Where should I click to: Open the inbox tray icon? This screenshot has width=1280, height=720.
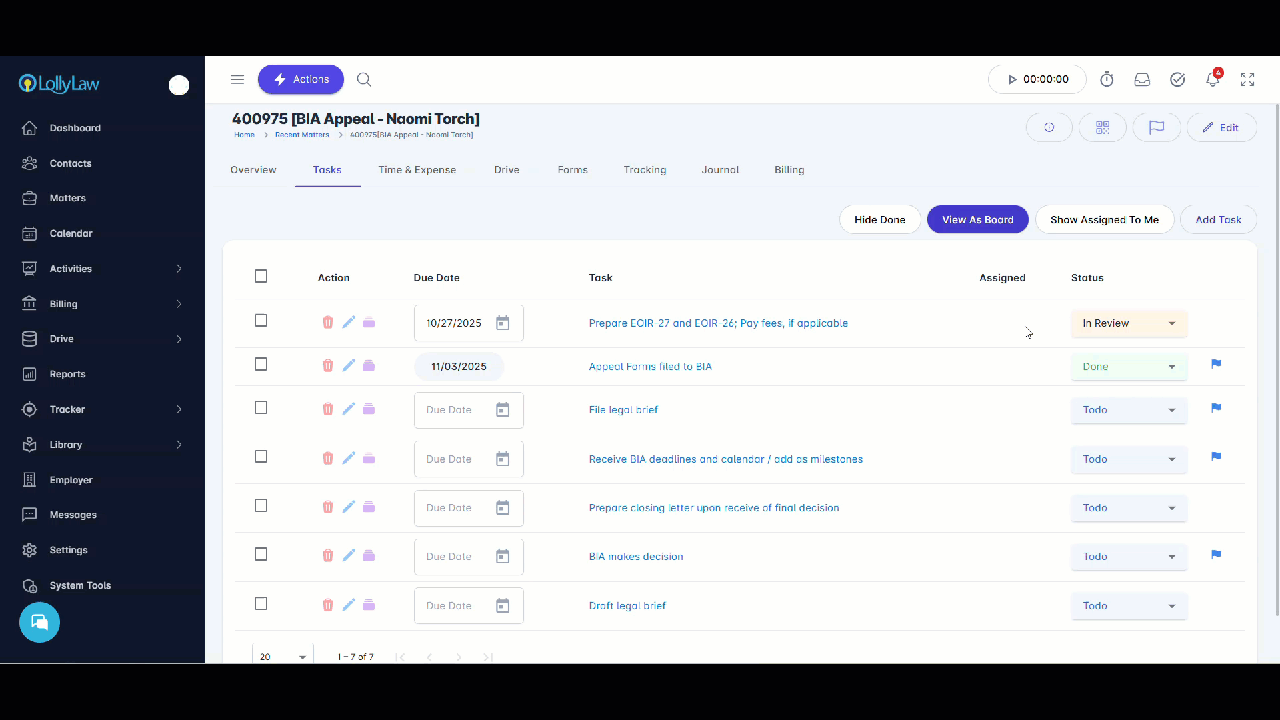click(x=1142, y=80)
